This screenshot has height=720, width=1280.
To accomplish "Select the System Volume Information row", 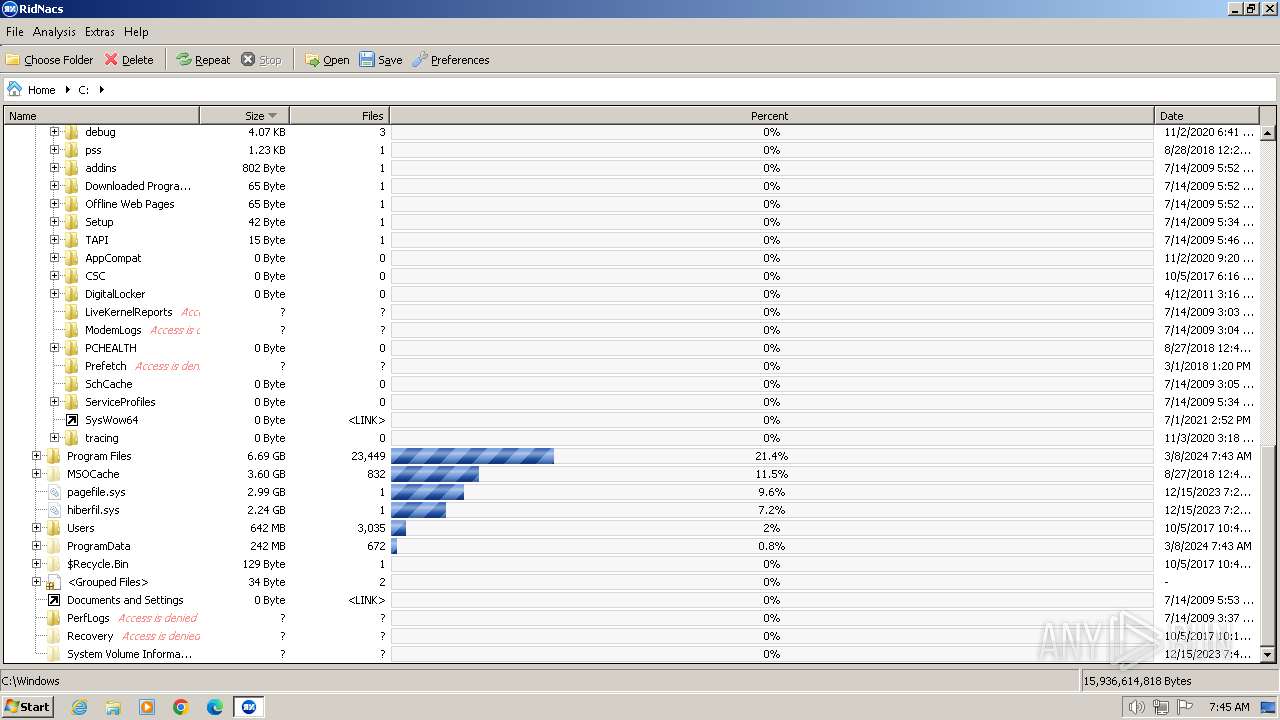I will (x=630, y=654).
